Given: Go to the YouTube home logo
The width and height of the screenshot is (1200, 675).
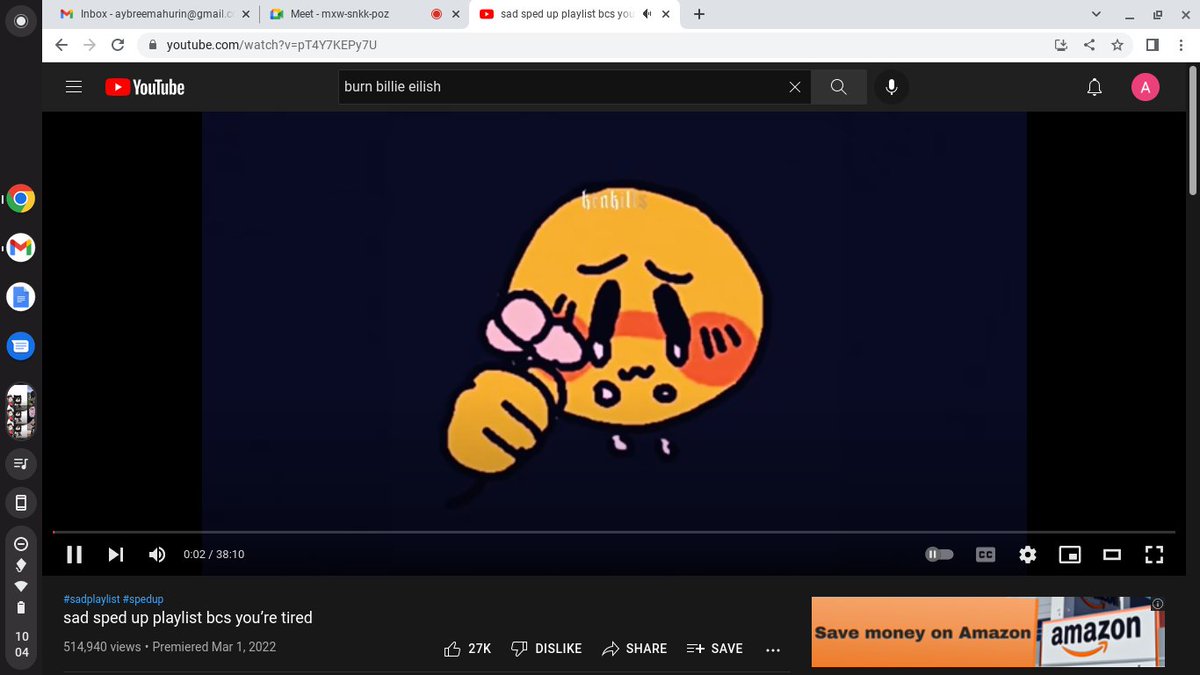Looking at the screenshot, I should coord(145,88).
